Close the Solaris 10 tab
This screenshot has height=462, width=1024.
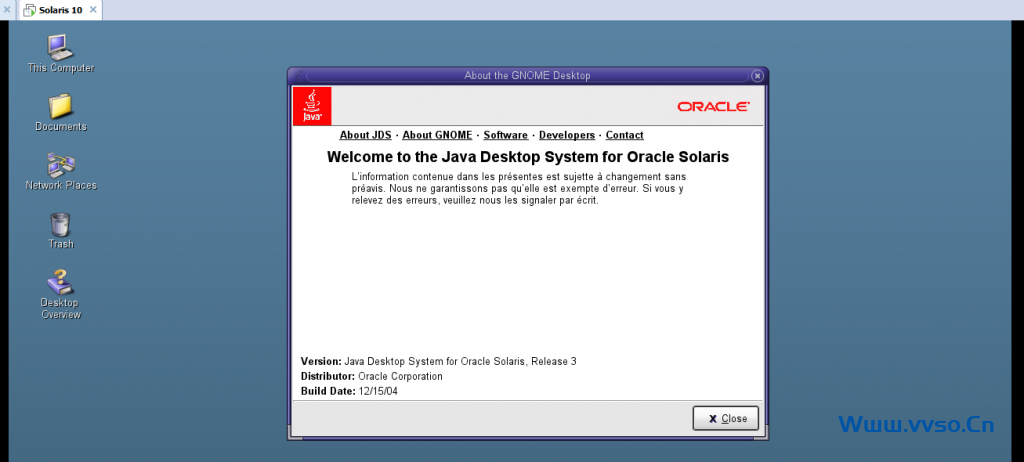pos(93,10)
